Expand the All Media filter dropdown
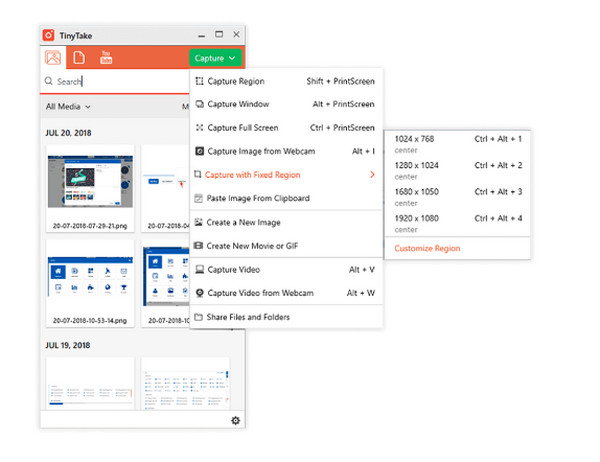This screenshot has height=462, width=600. tap(68, 107)
